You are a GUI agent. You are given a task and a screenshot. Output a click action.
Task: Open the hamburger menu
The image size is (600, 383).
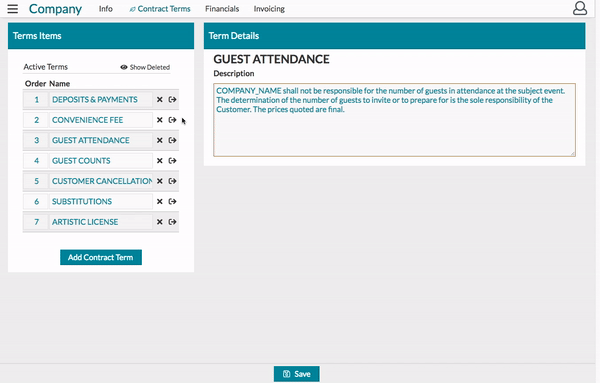click(13, 9)
